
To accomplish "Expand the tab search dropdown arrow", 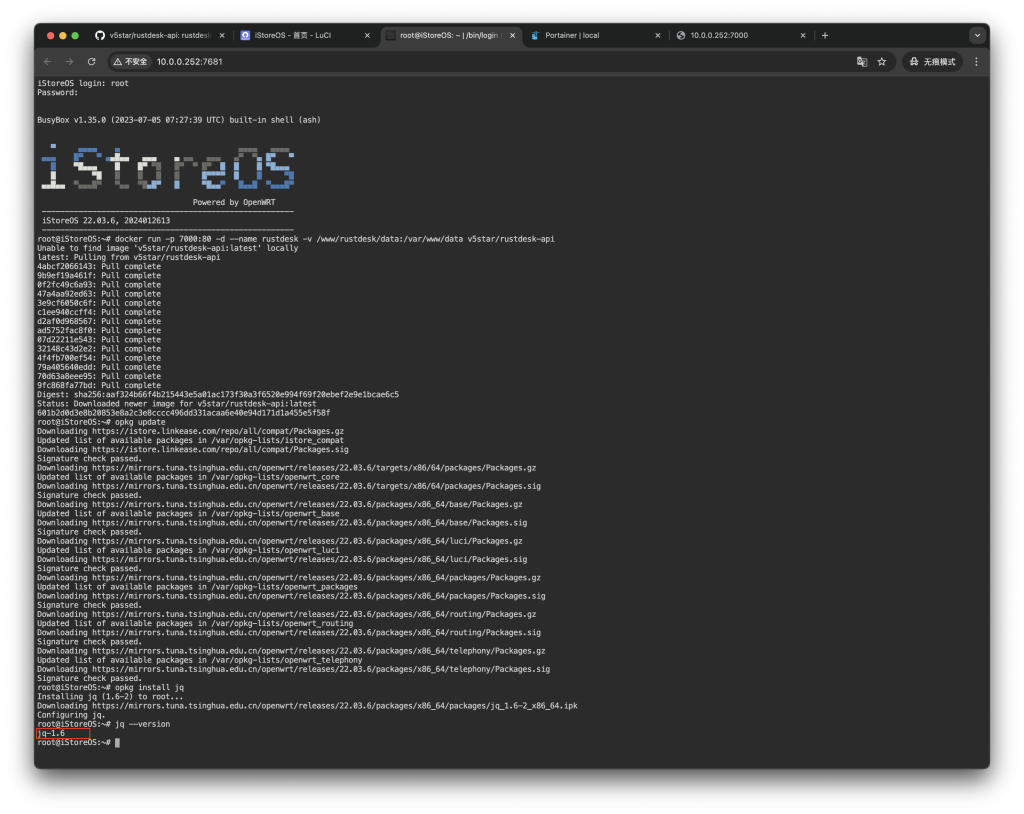I will coord(976,35).
